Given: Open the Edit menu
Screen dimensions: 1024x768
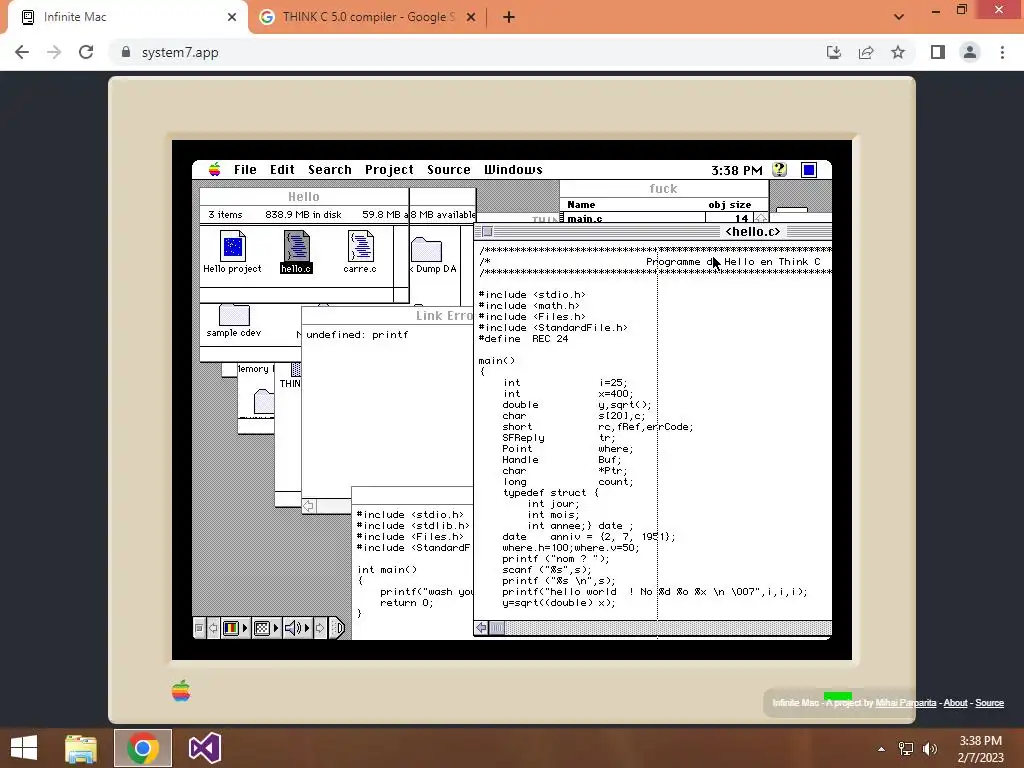Looking at the screenshot, I should point(282,170).
